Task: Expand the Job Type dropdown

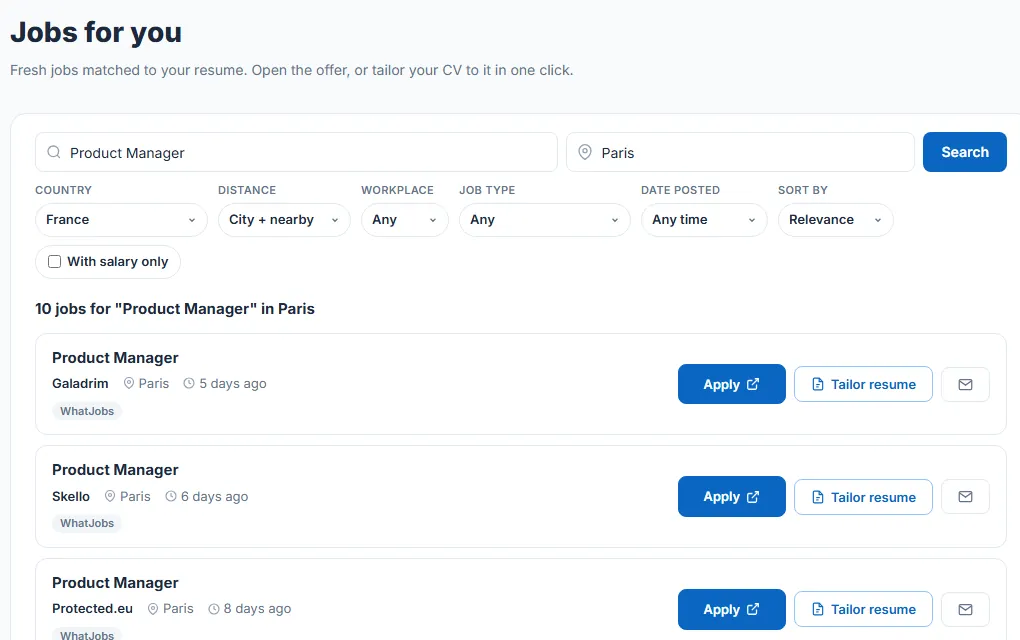Action: [544, 220]
